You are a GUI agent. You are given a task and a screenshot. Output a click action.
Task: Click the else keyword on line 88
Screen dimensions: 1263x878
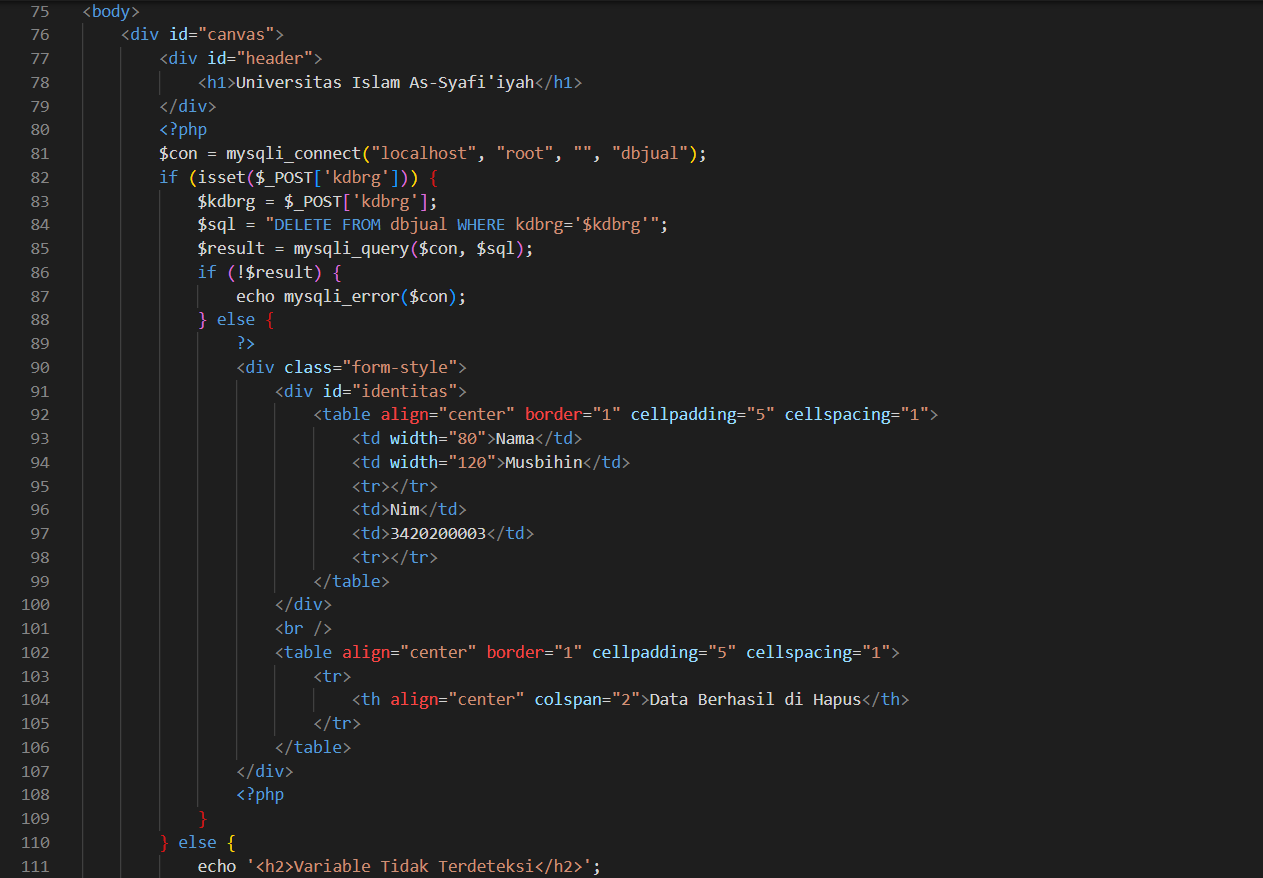coord(236,320)
